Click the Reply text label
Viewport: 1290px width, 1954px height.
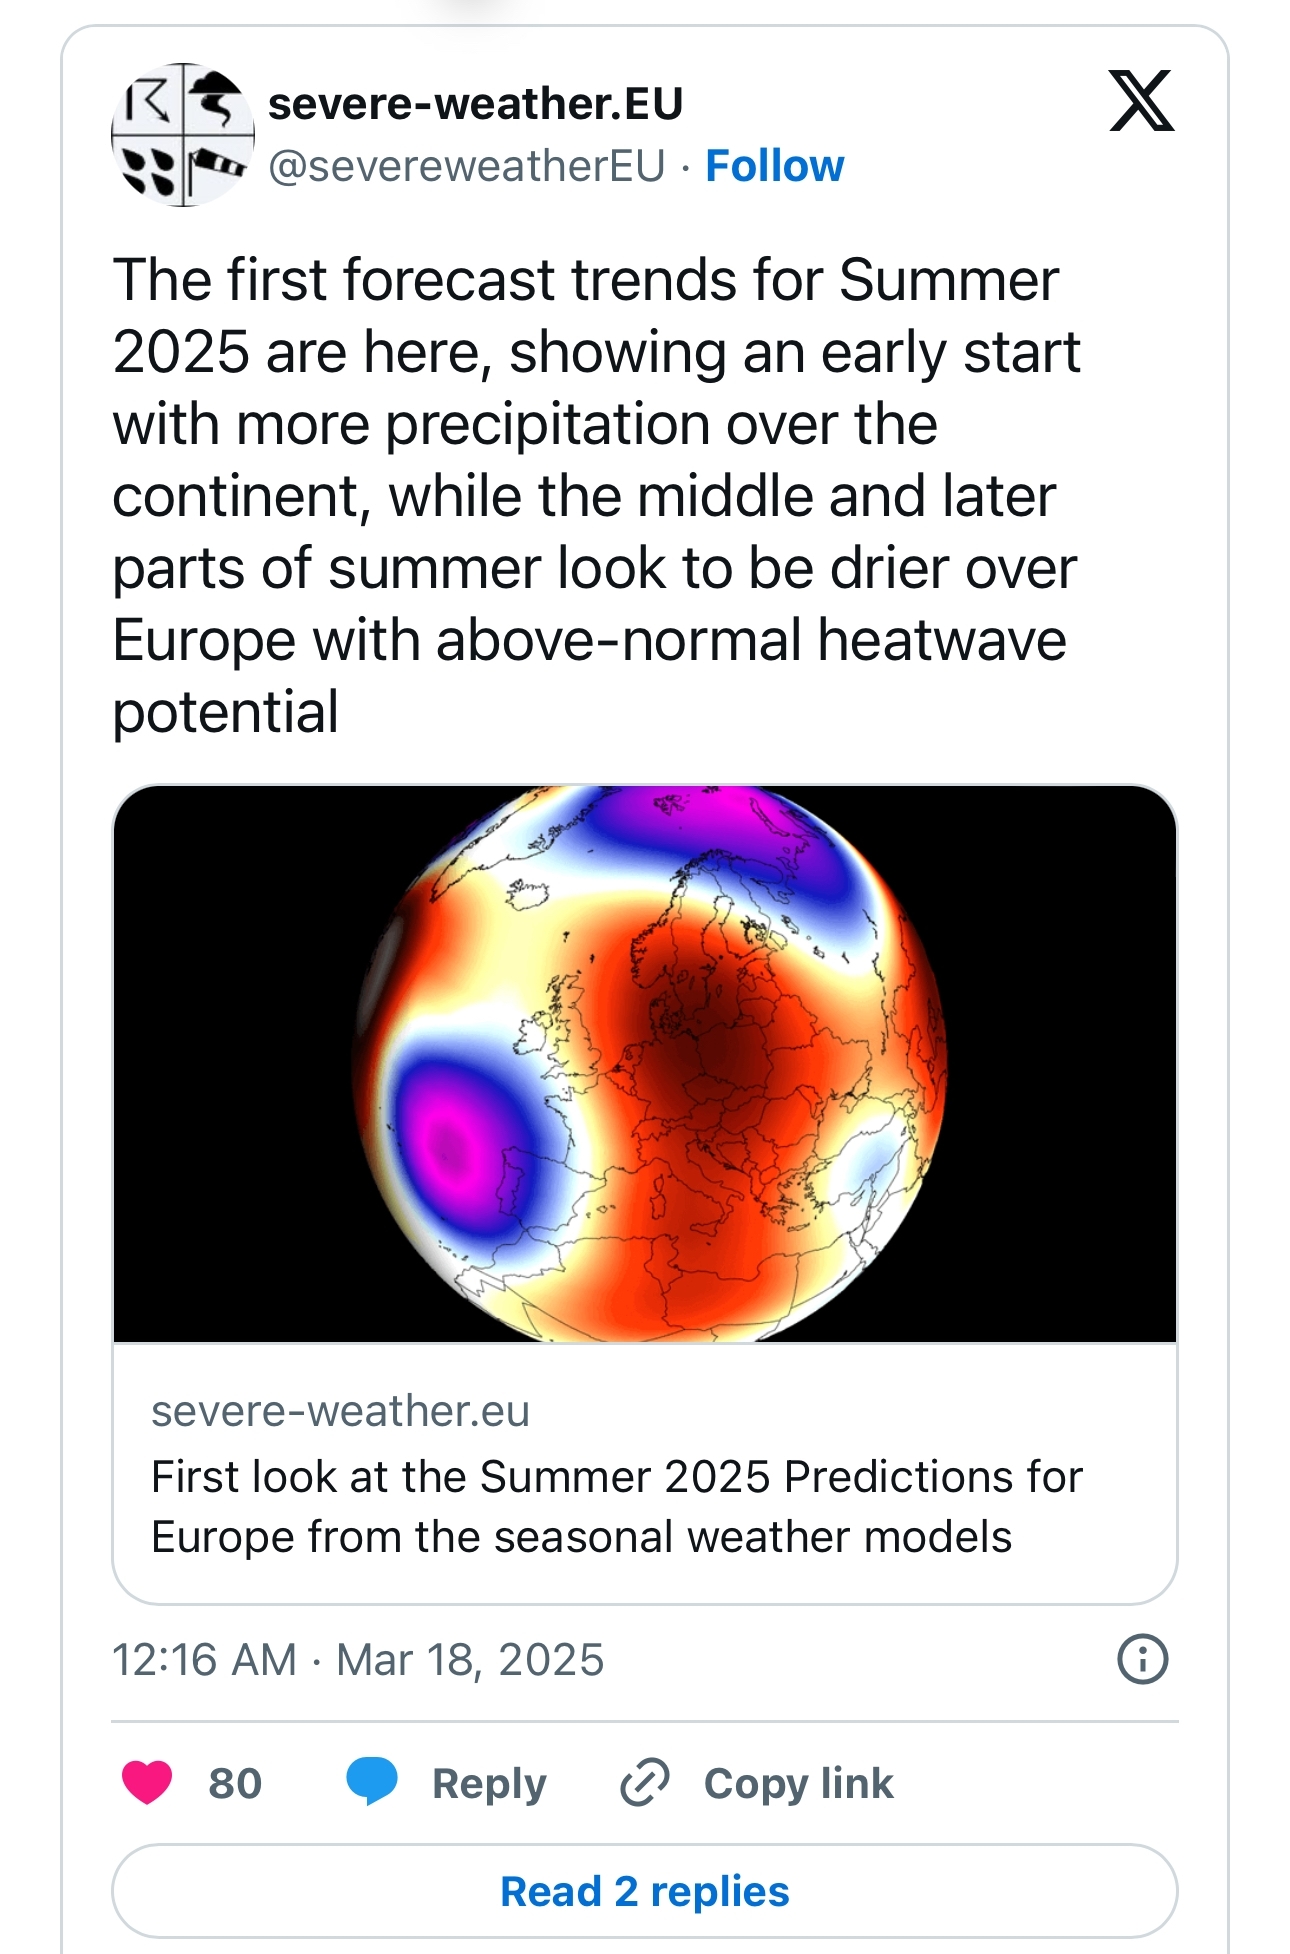pyautogui.click(x=489, y=1783)
